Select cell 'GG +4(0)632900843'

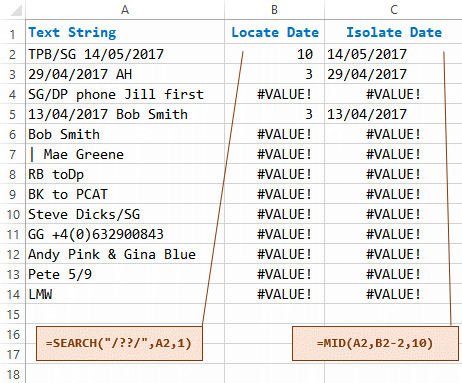click(x=125, y=234)
